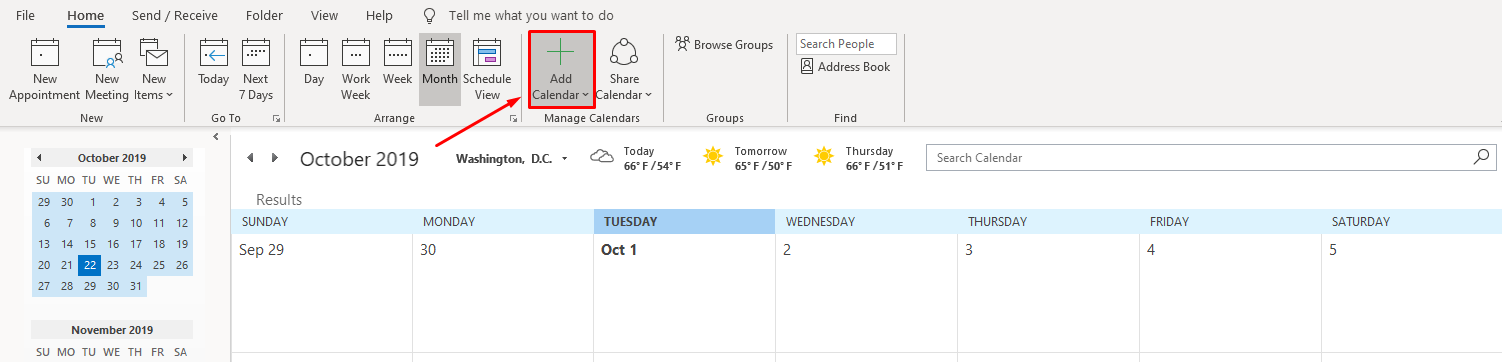Create a New Appointment

[x=44, y=69]
